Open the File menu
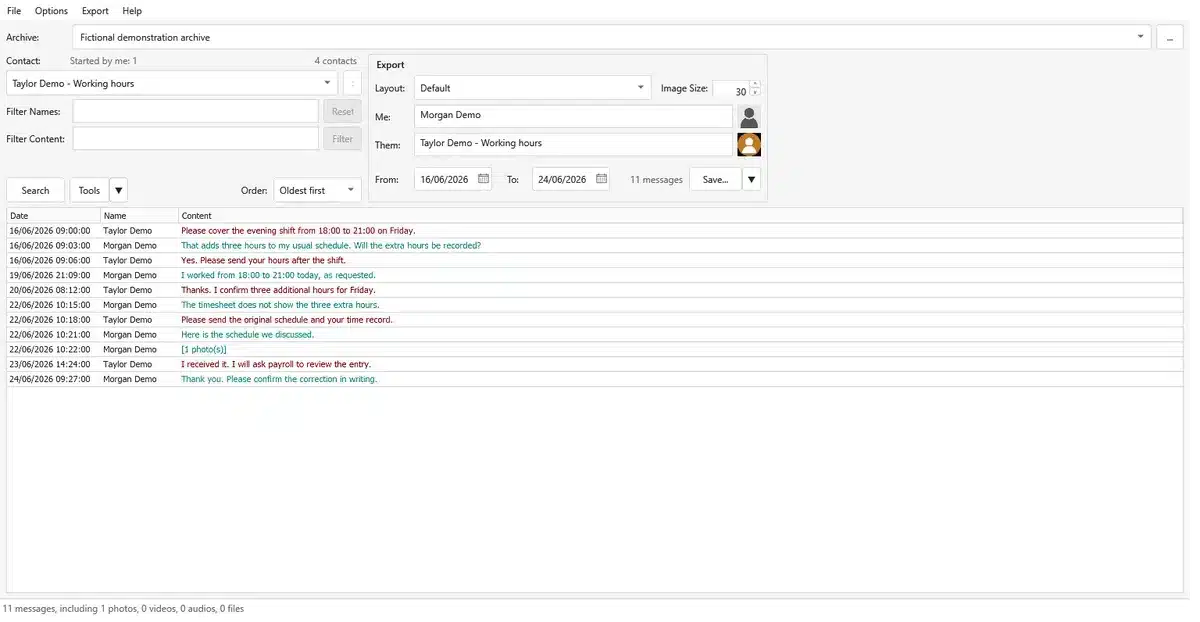 tap(14, 11)
